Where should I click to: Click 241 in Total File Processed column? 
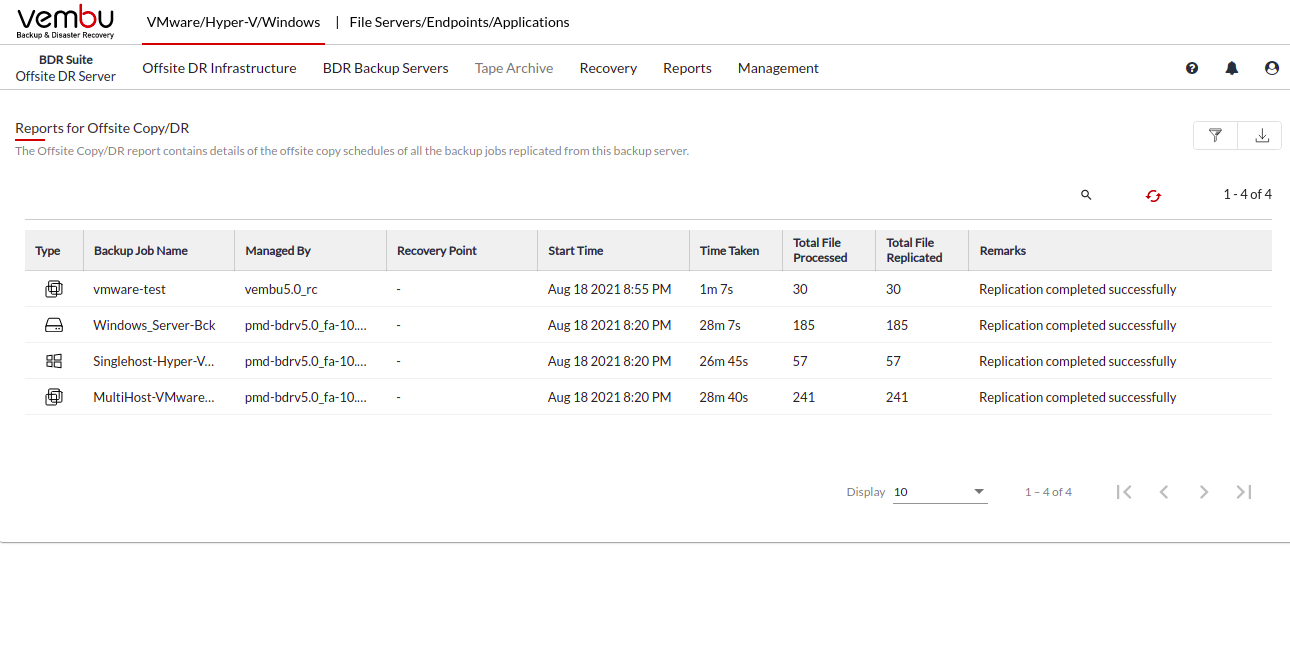point(803,397)
